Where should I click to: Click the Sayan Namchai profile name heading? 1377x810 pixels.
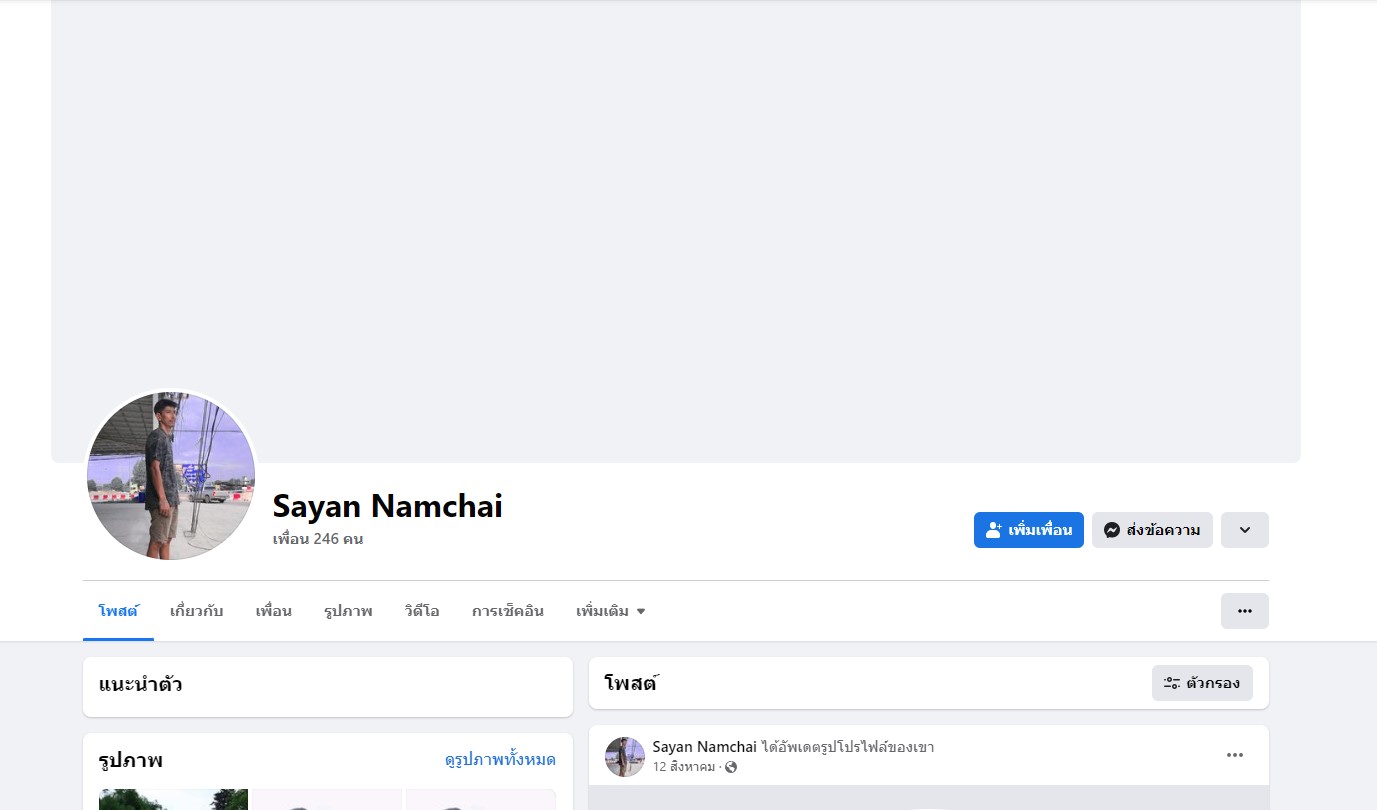pos(388,506)
